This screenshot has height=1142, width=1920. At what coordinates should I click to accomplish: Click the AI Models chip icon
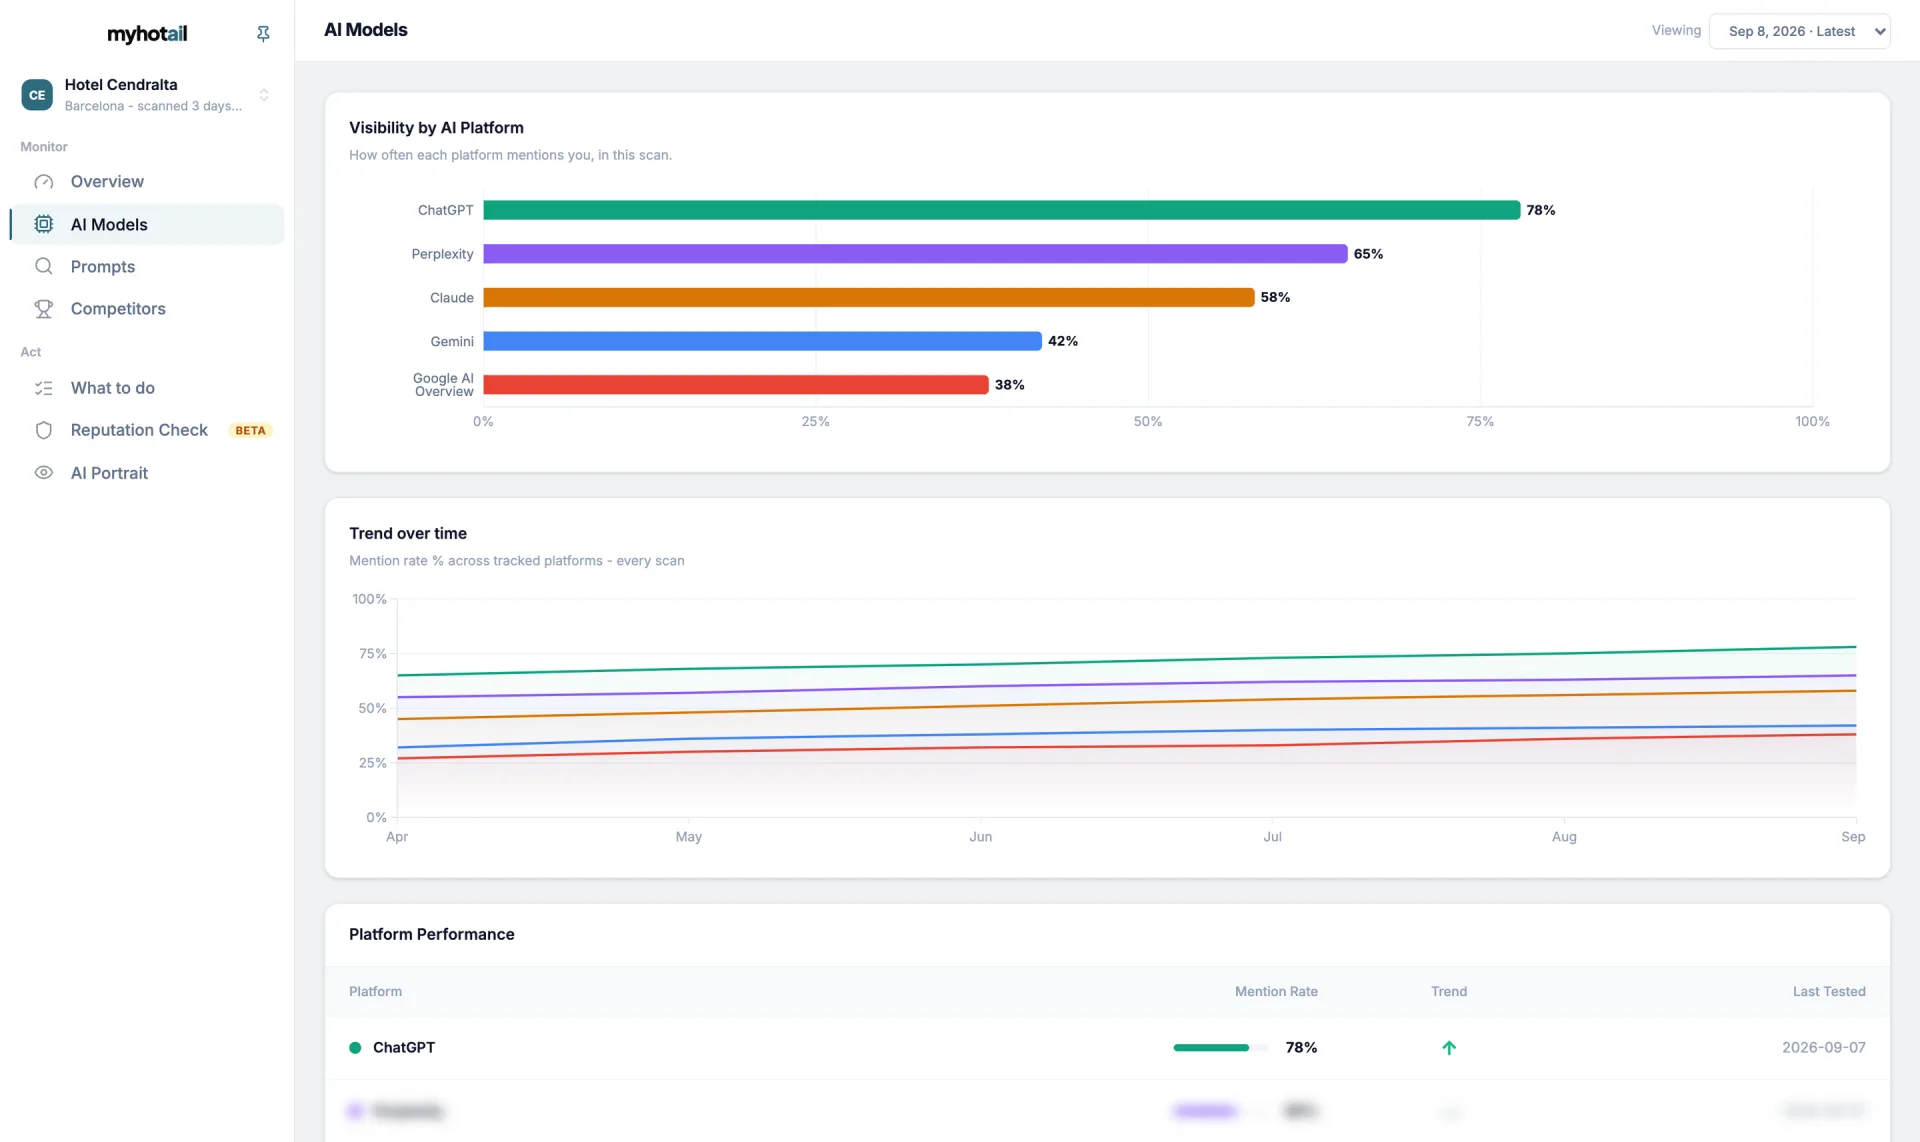[44, 224]
